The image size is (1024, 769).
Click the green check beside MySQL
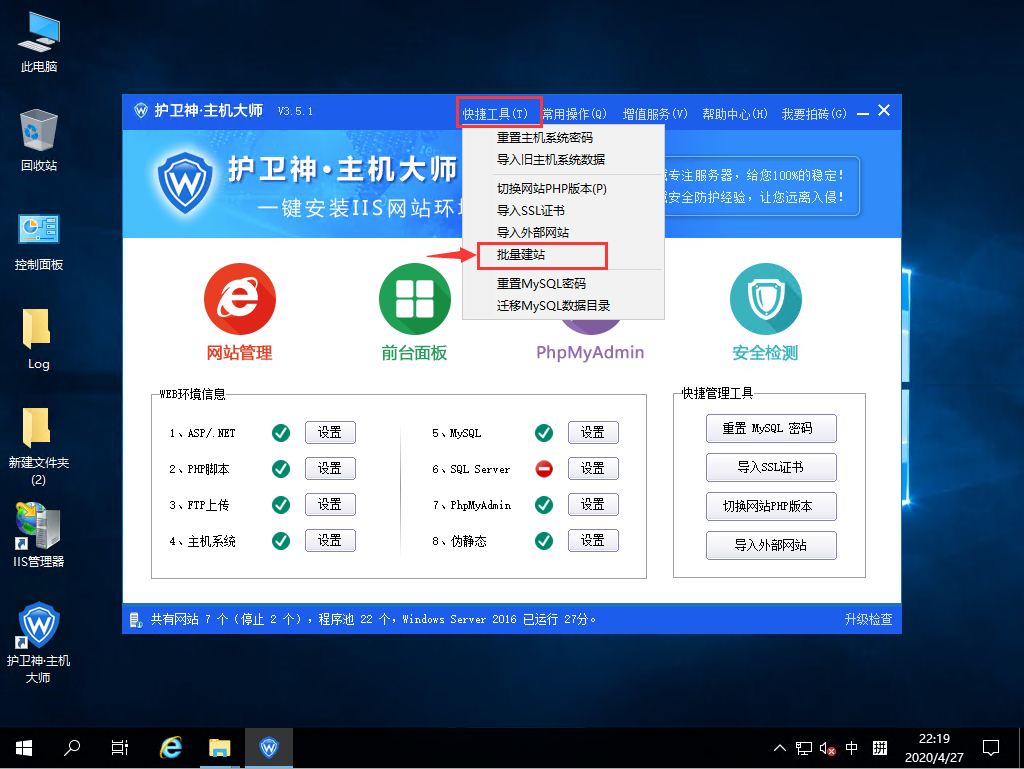pos(544,432)
